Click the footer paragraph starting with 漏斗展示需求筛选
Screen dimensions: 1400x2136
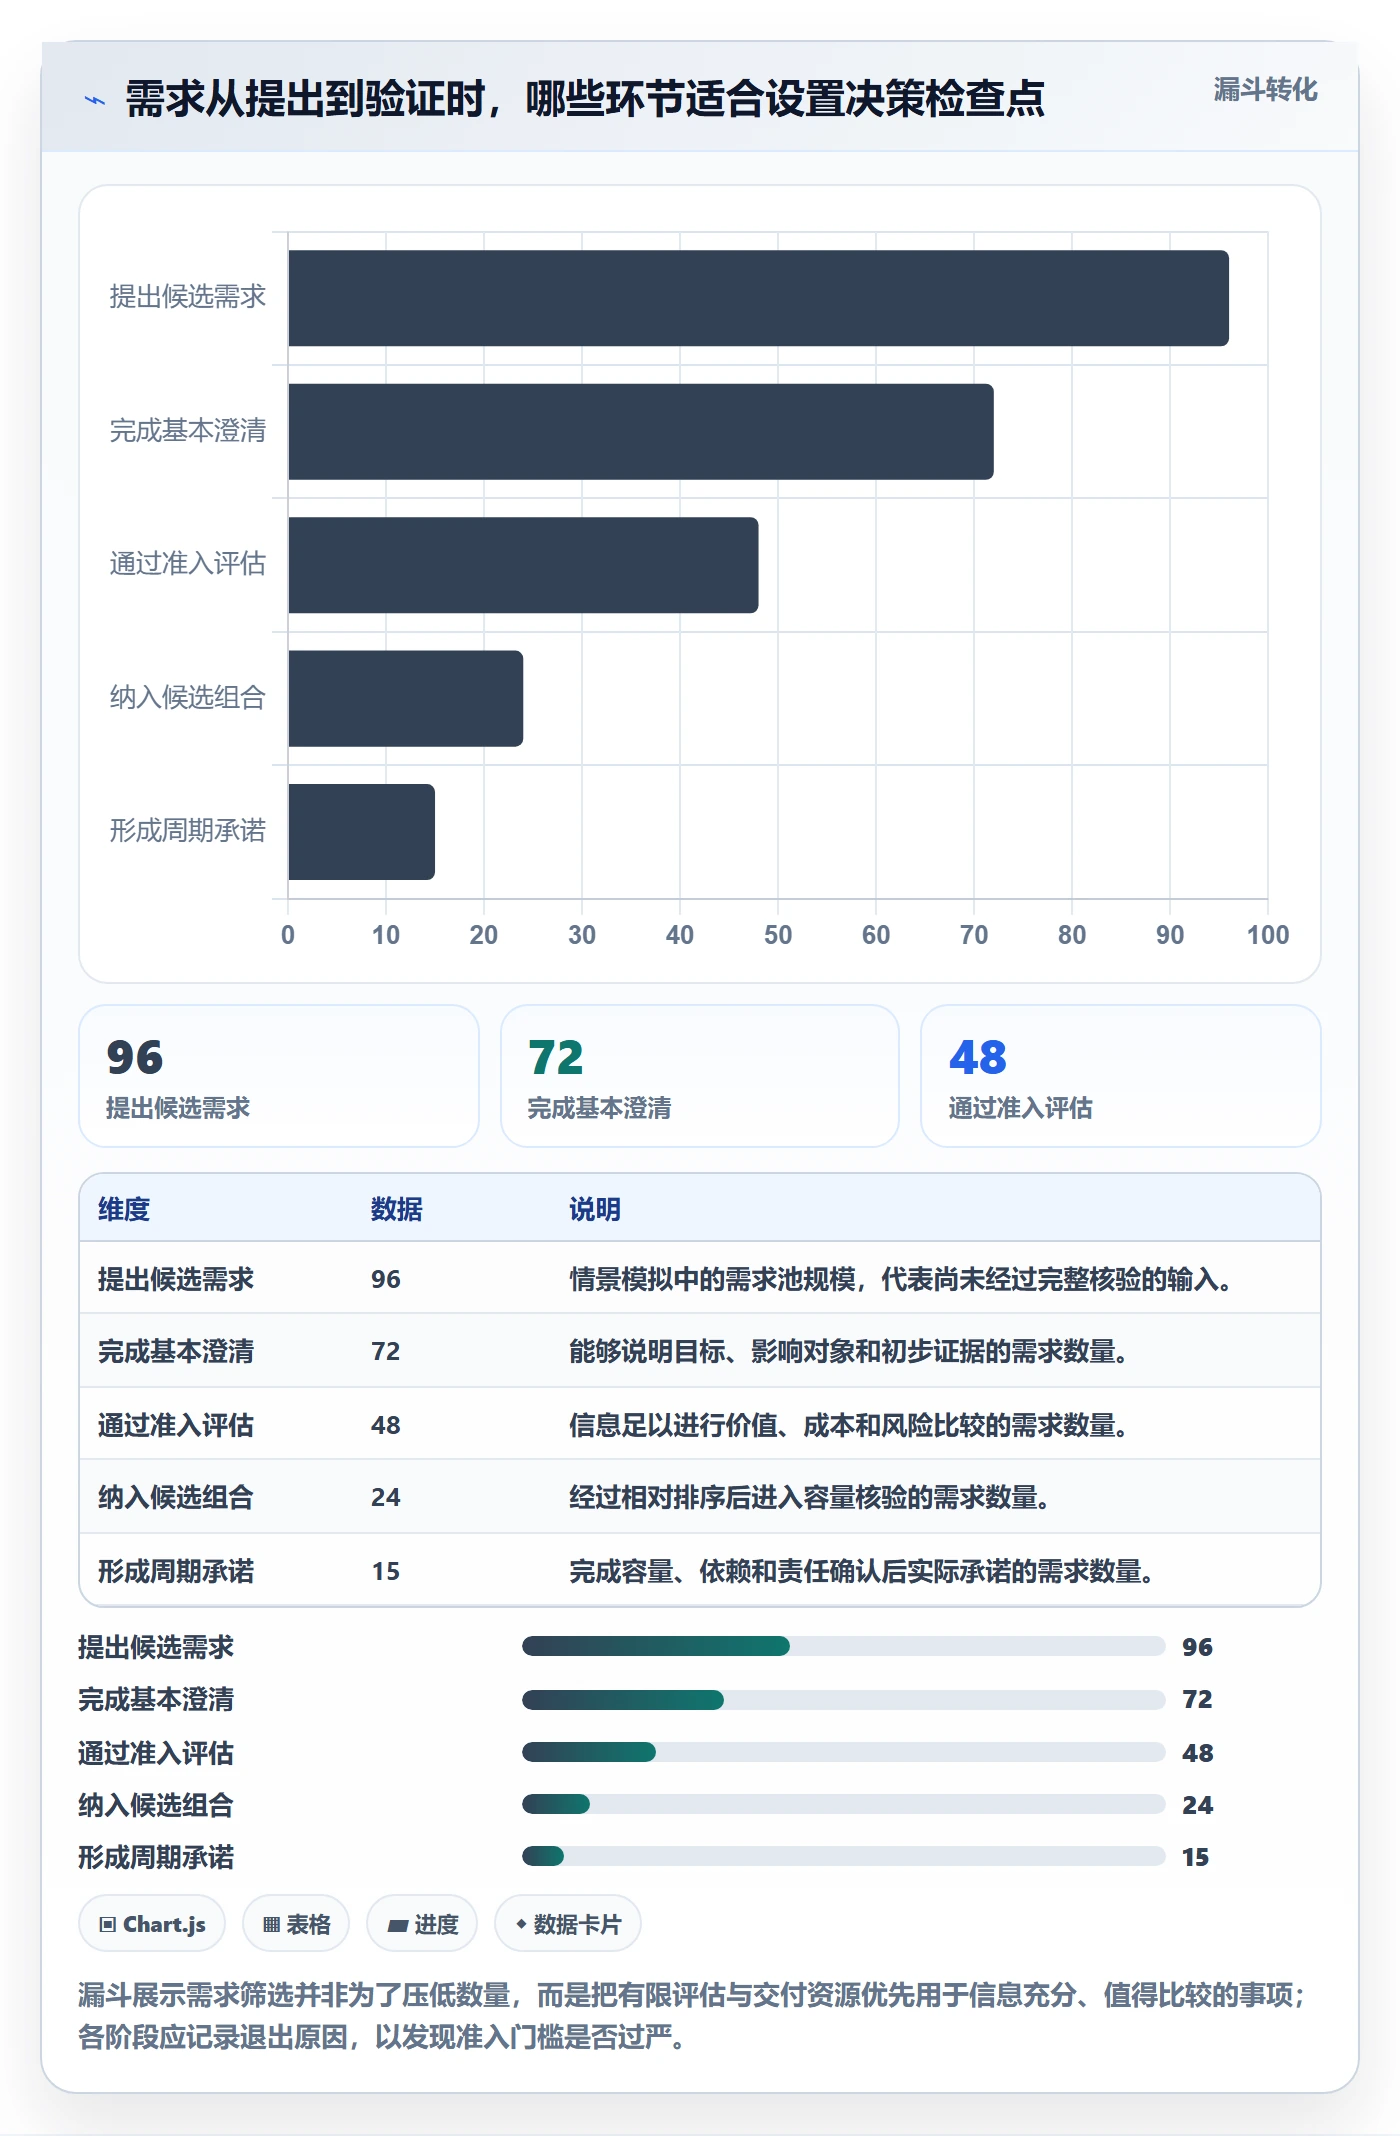tap(692, 2016)
